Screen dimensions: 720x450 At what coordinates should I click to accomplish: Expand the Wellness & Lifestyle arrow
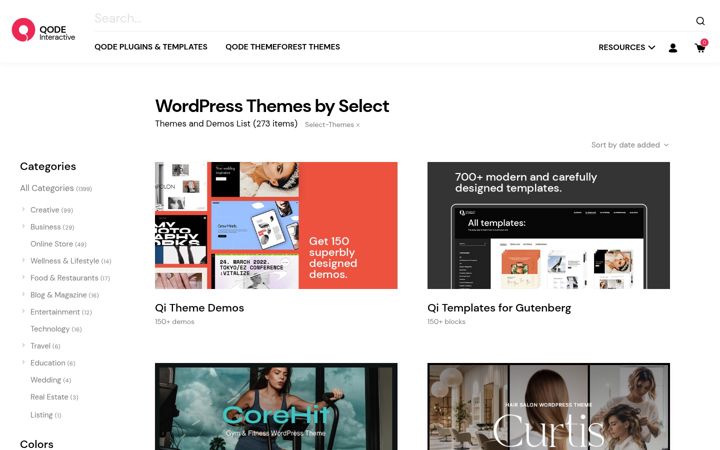23,260
